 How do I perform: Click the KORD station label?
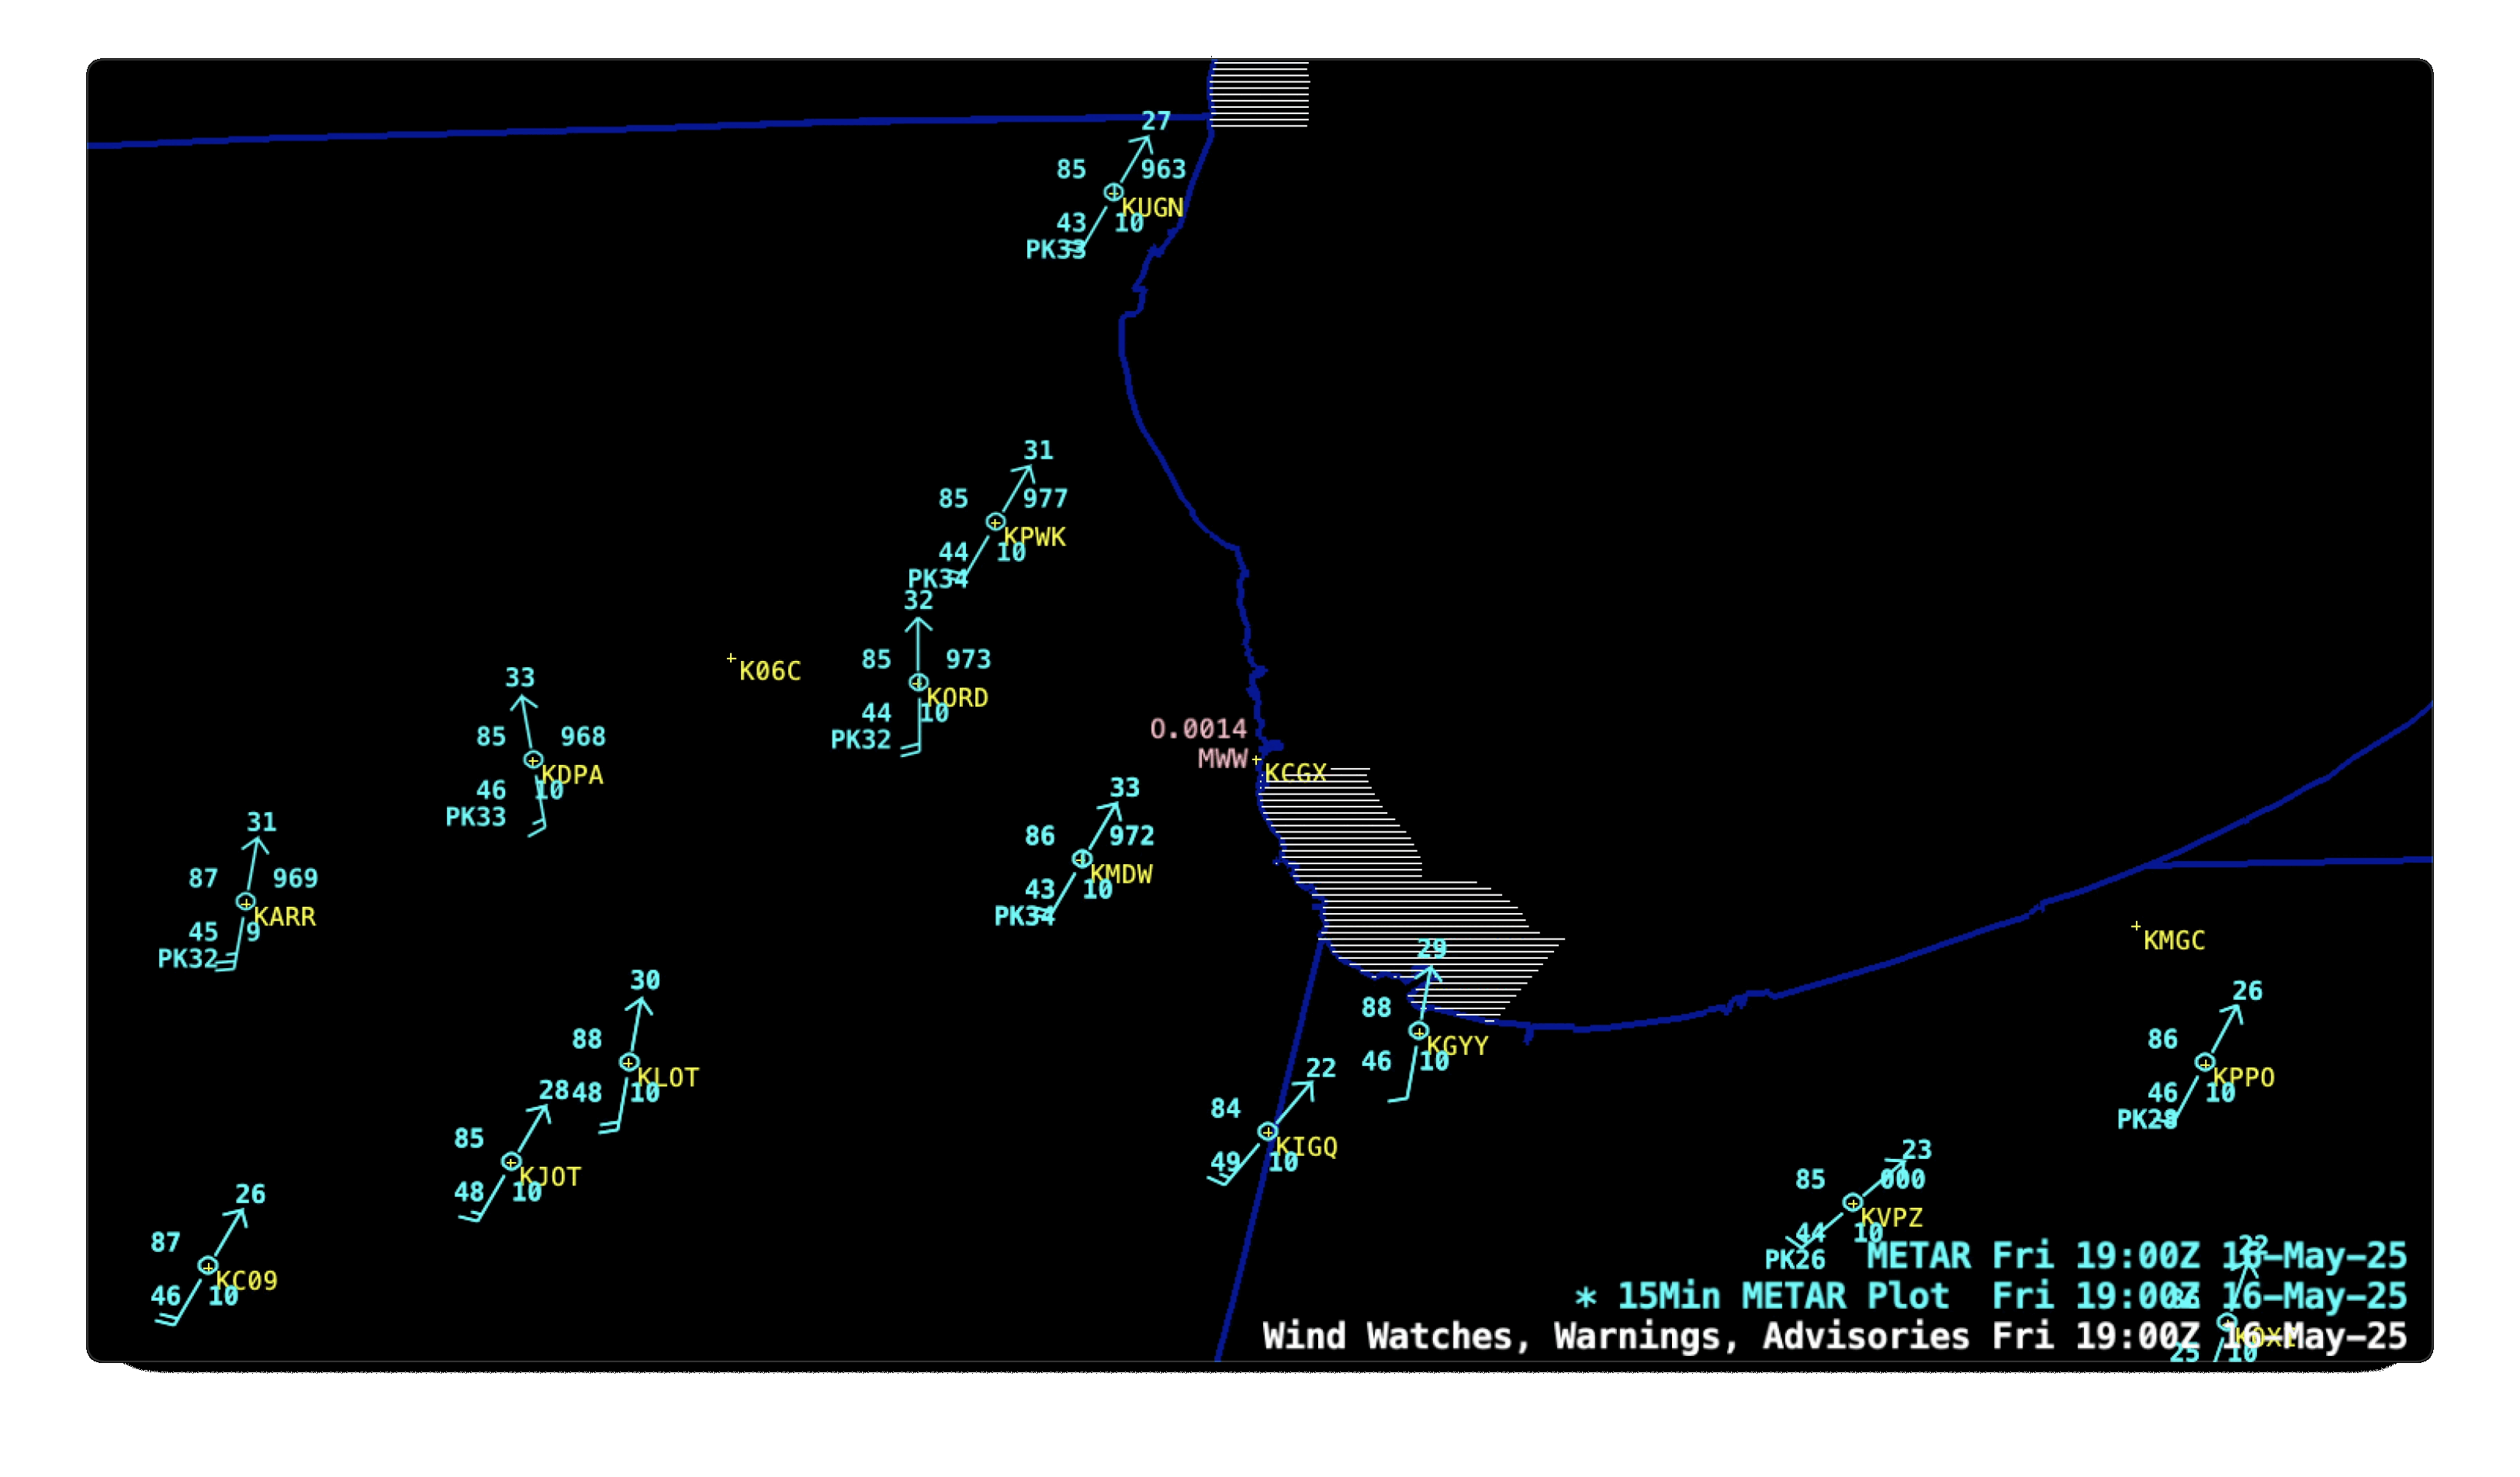coord(957,698)
